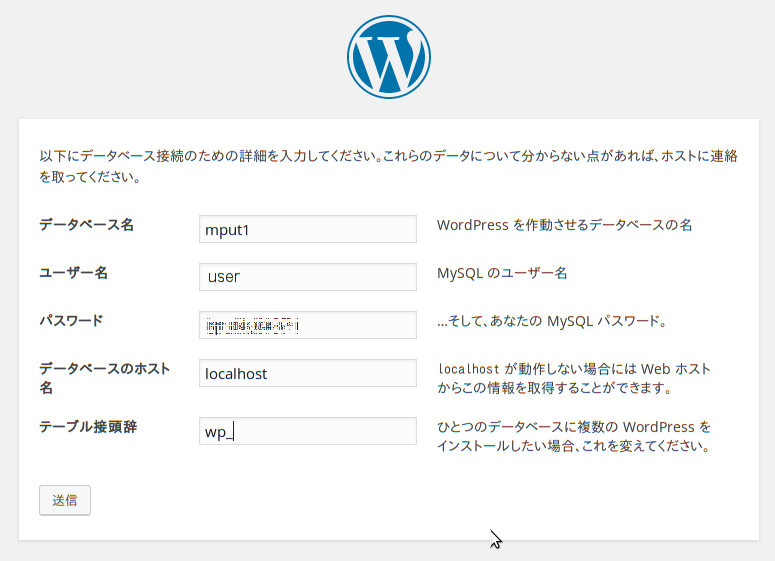Click the description starting 'localhost が動作しない場合'
This screenshot has height=561, width=775.
574,378
